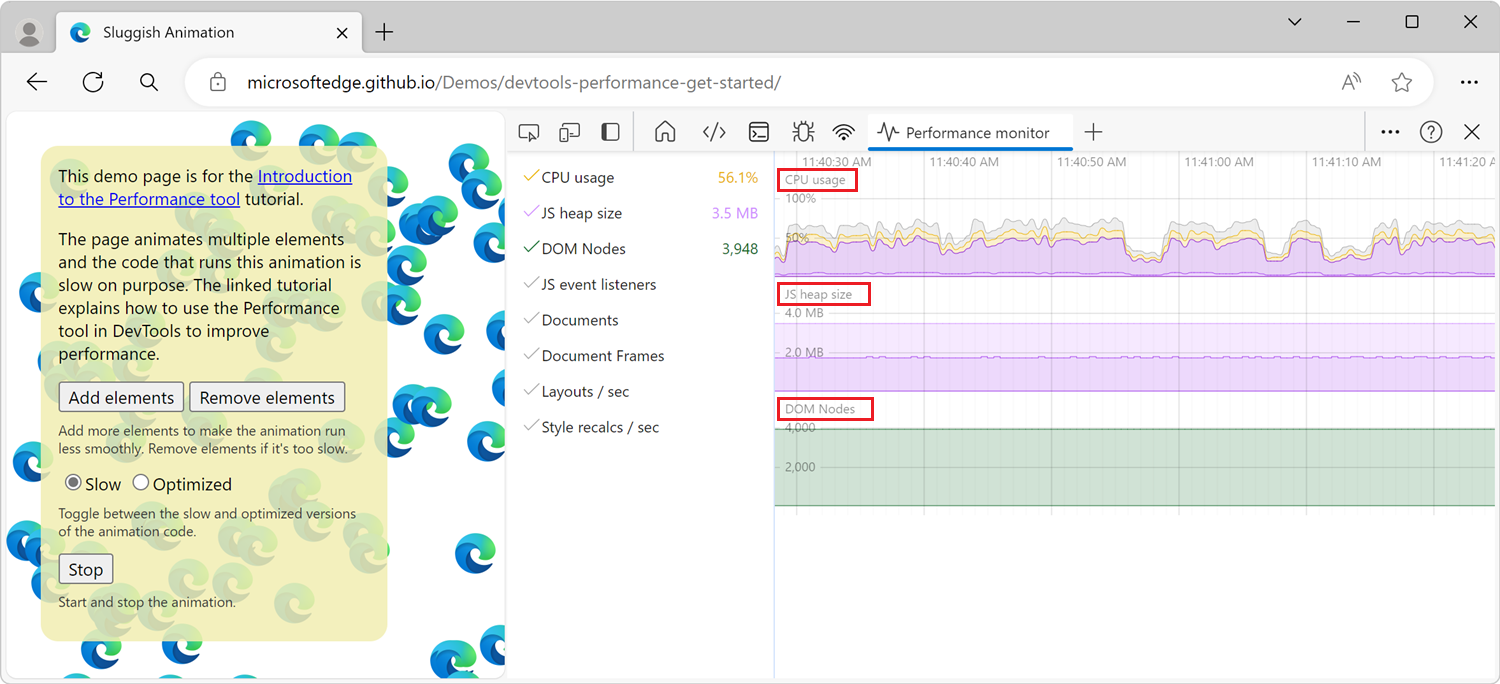
Task: Open browser Settings and more menu
Action: [x=1468, y=82]
